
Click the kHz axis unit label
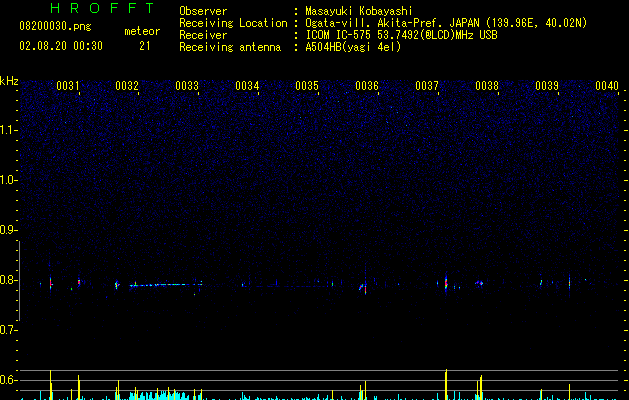click(9, 81)
